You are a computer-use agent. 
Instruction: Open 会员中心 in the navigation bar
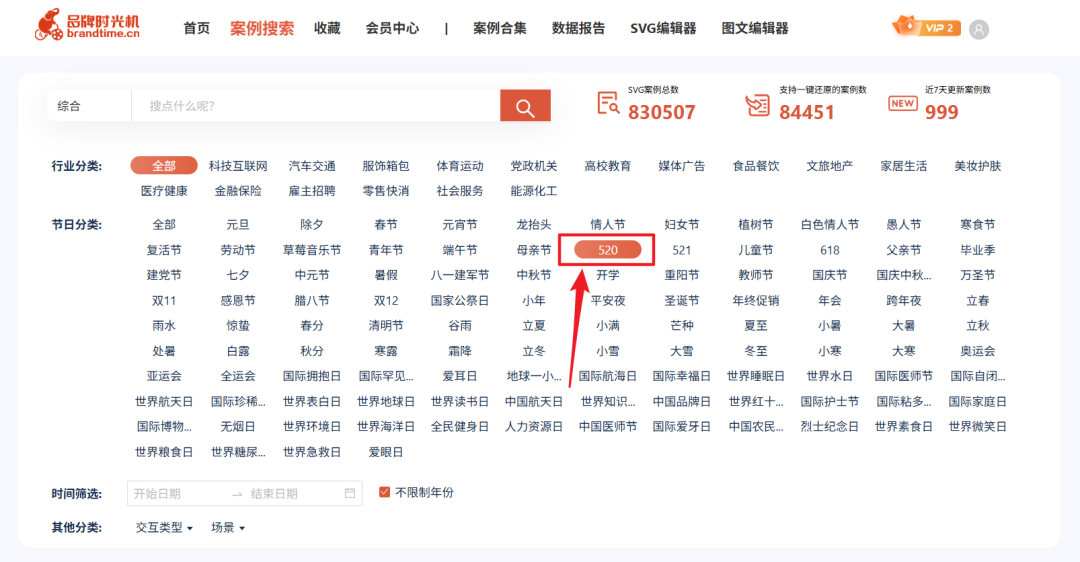(x=392, y=28)
